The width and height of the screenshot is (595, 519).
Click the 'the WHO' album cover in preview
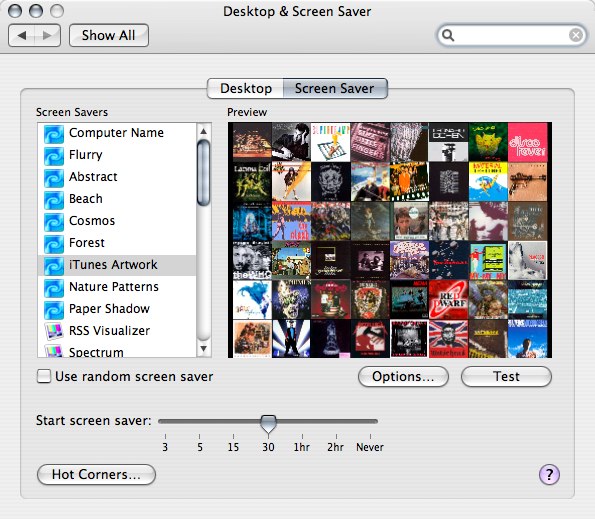pos(252,260)
